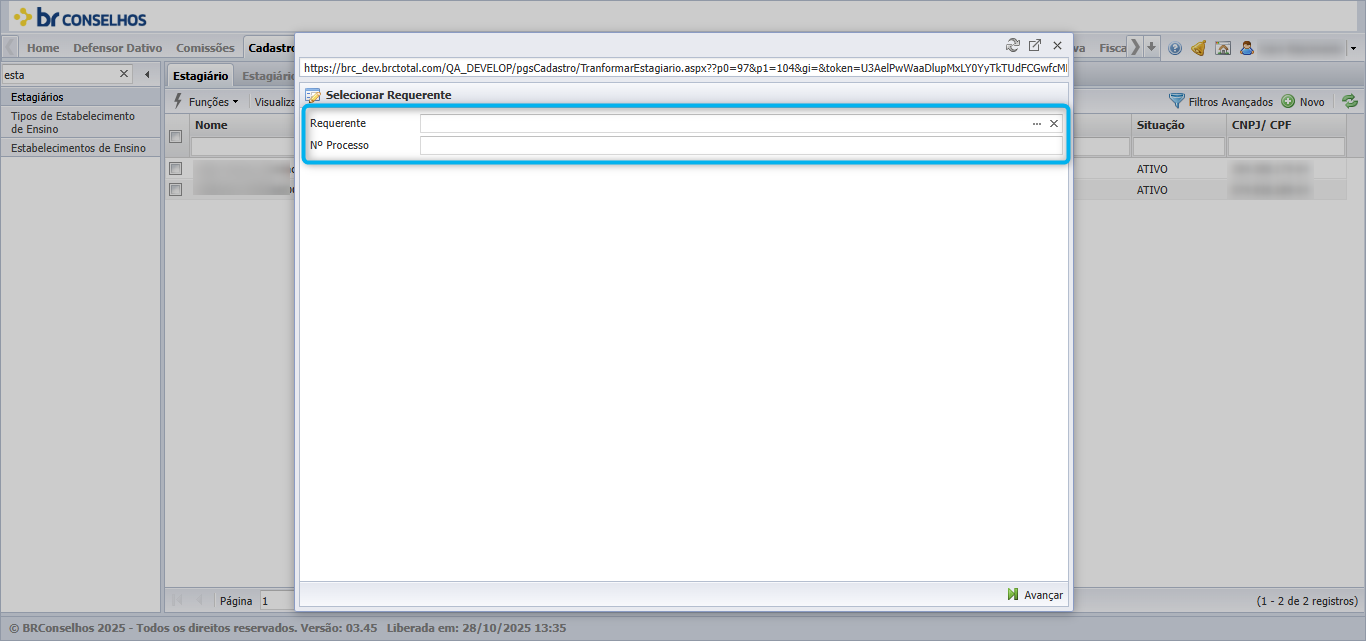Open the Defensor Dativo tab

pyautogui.click(x=117, y=47)
